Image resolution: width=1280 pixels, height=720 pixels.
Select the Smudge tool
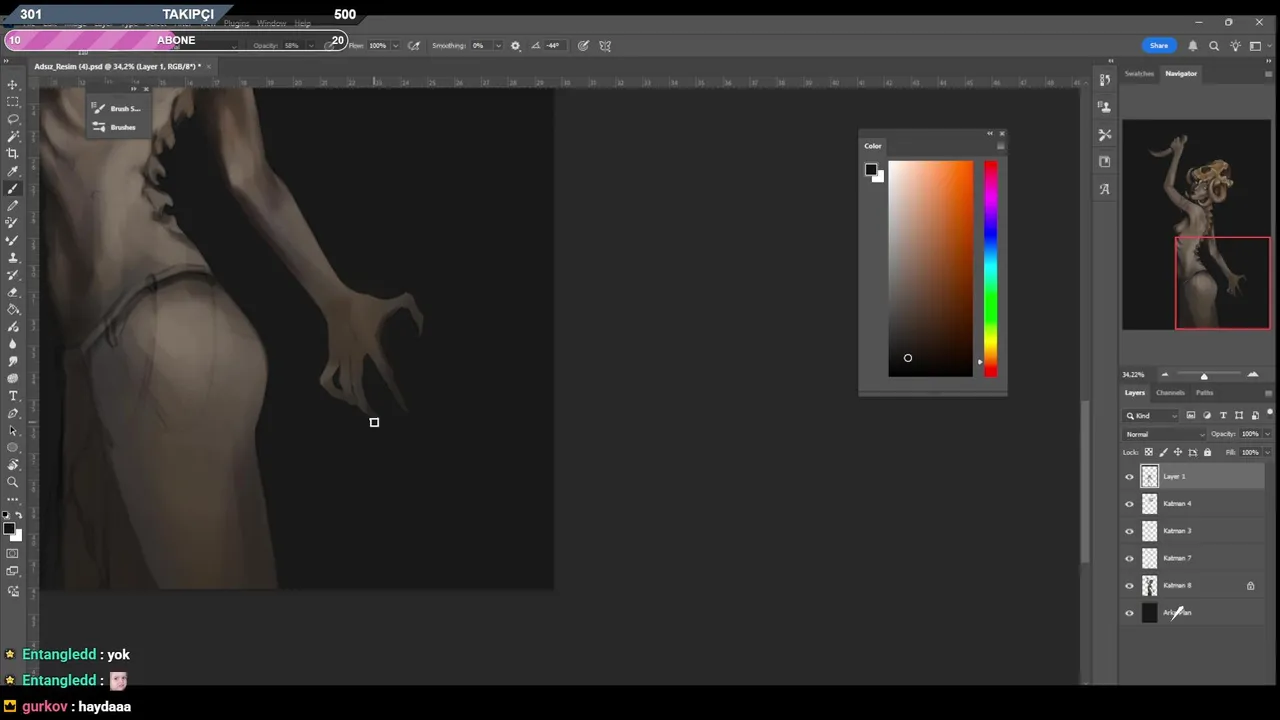[x=13, y=361]
